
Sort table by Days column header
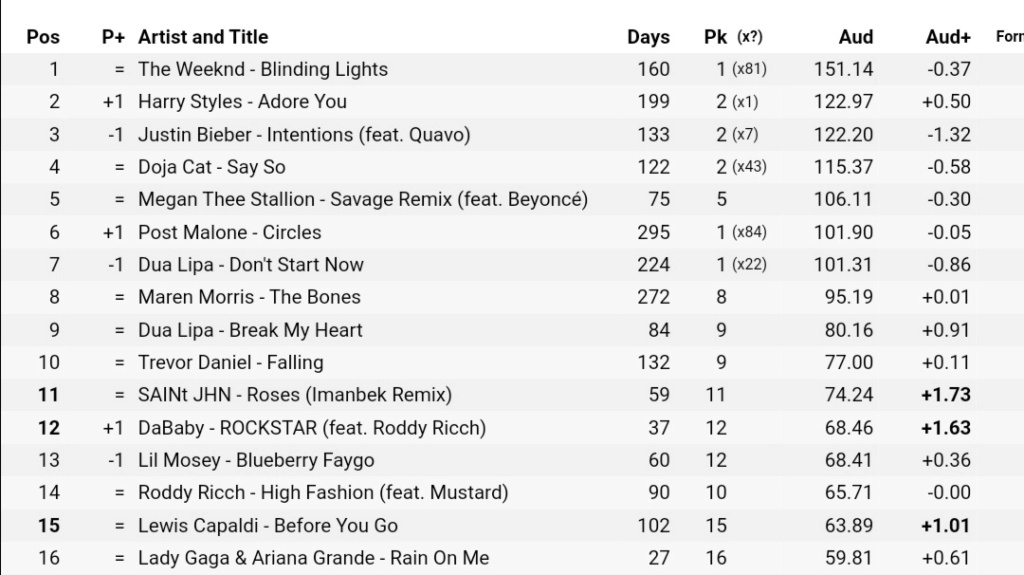(648, 37)
